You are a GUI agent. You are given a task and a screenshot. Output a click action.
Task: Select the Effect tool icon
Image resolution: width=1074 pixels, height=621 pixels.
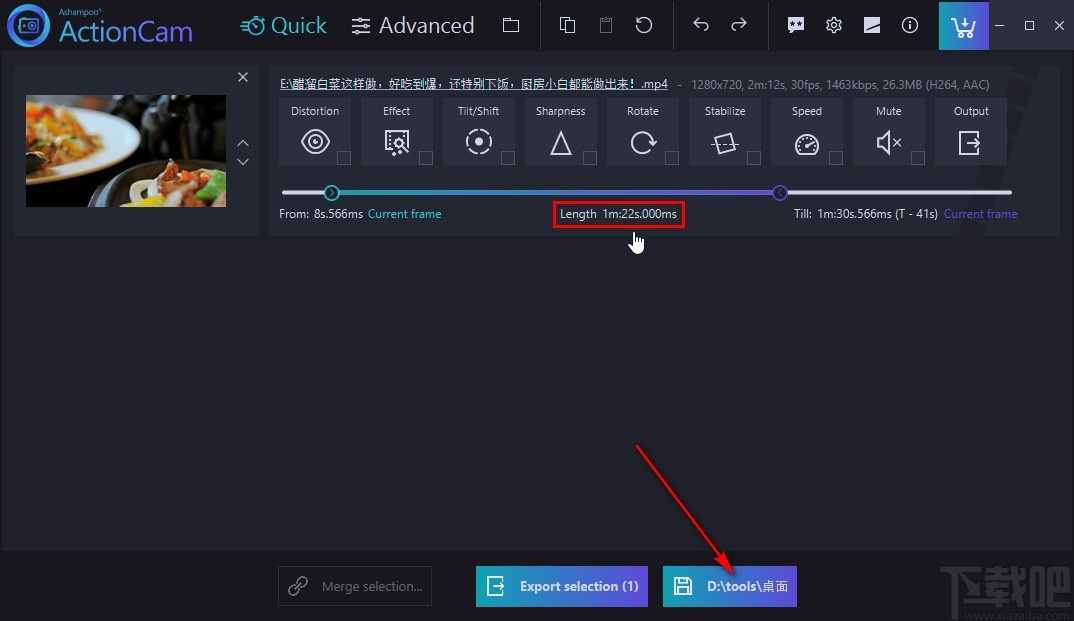[x=397, y=142]
